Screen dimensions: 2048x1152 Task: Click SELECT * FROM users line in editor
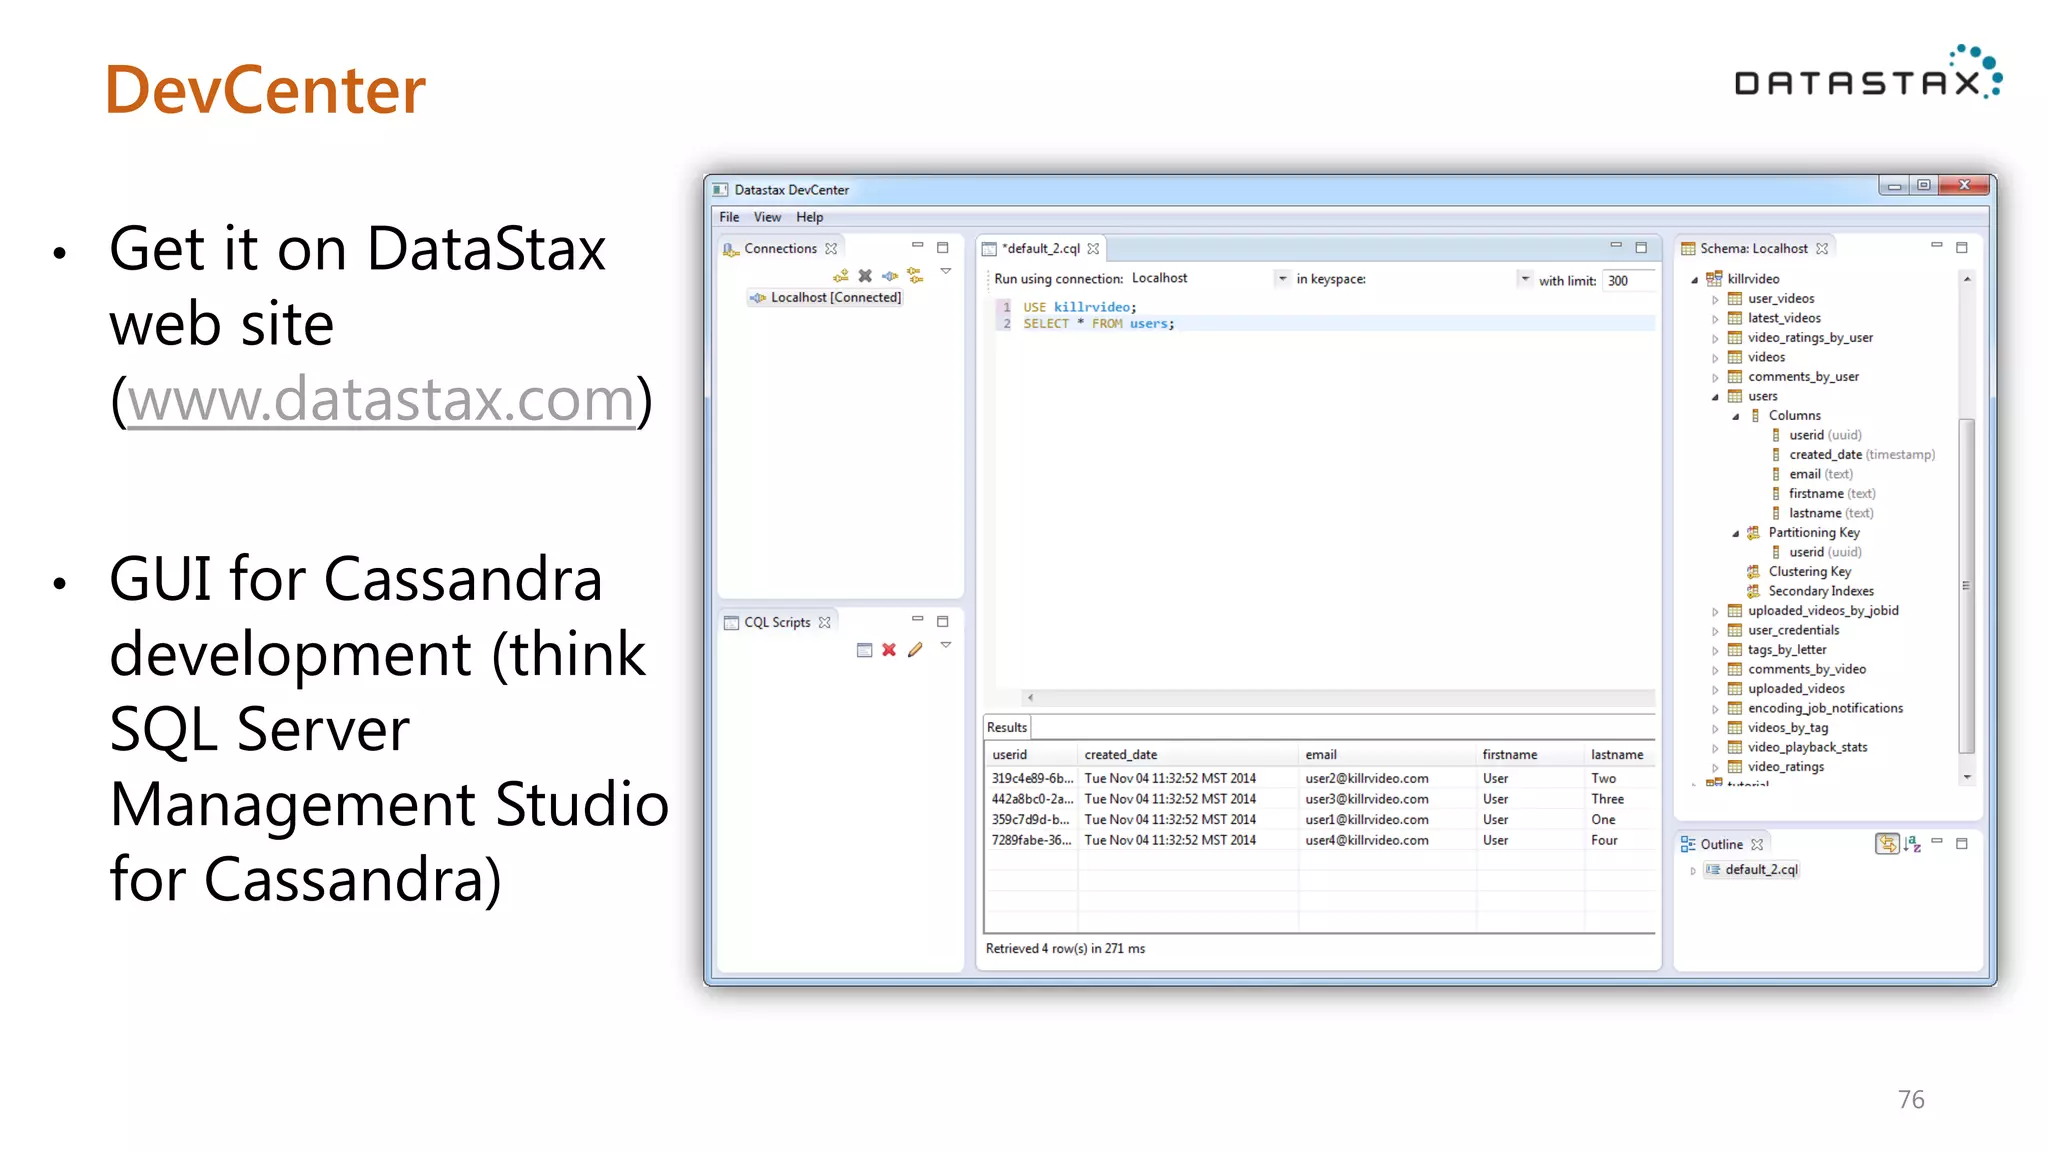click(1098, 324)
